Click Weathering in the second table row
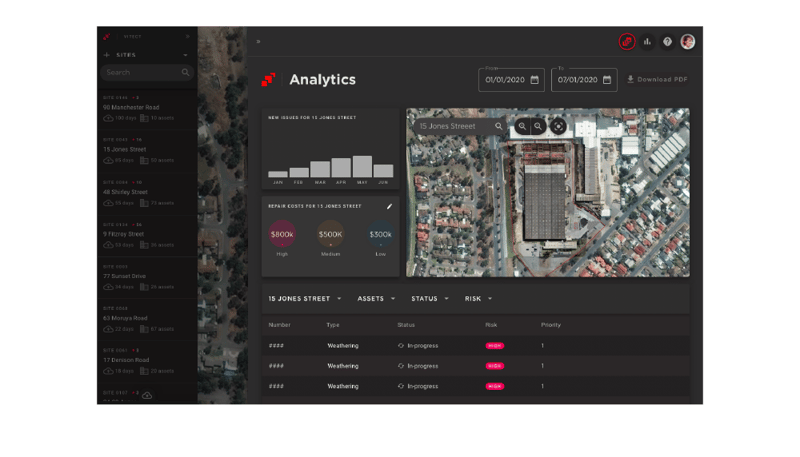The height and width of the screenshot is (457, 800). (343, 366)
